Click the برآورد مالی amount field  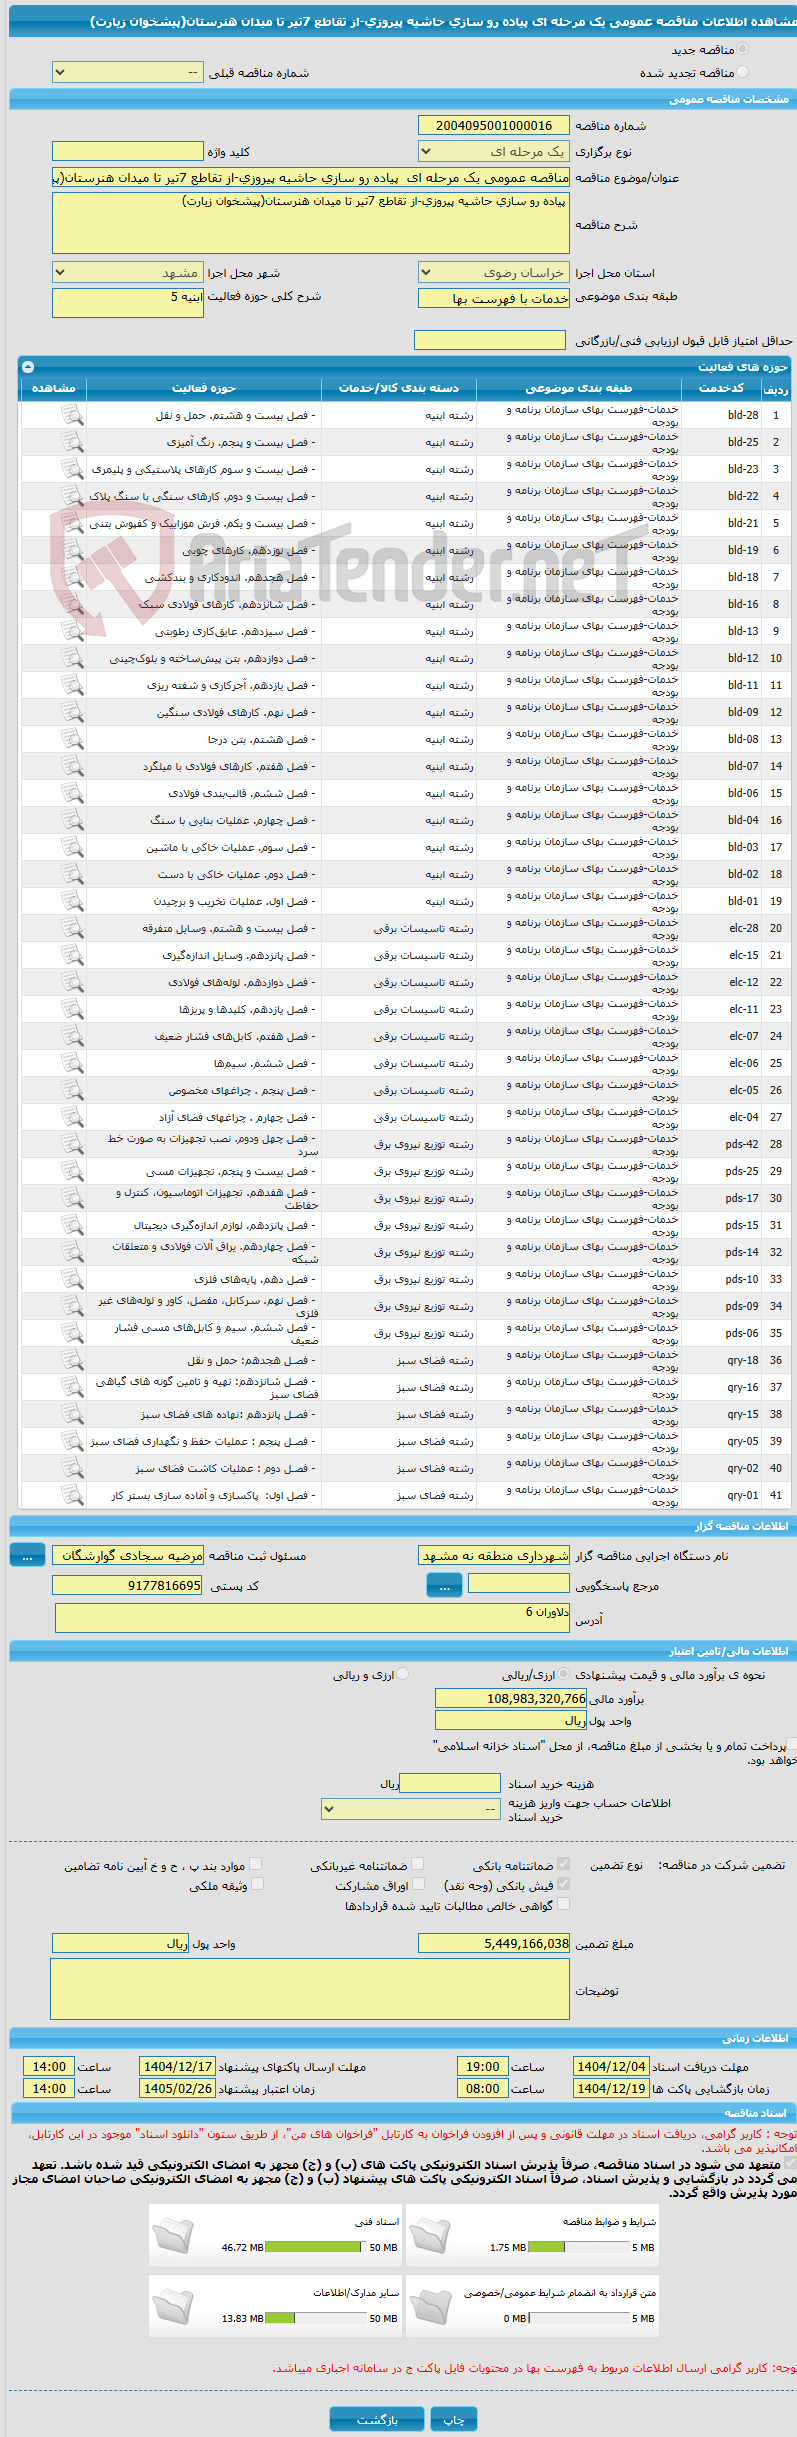click(511, 1698)
